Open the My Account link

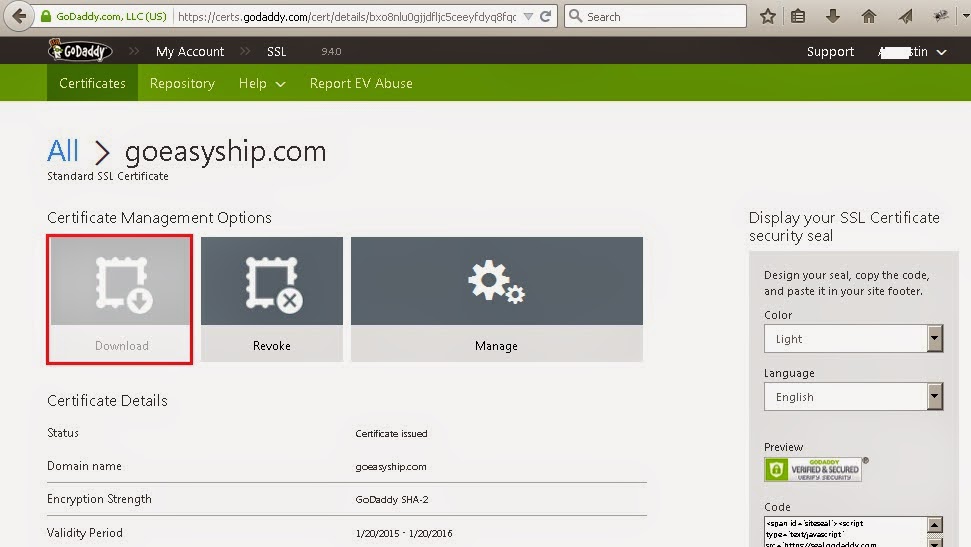tap(189, 52)
